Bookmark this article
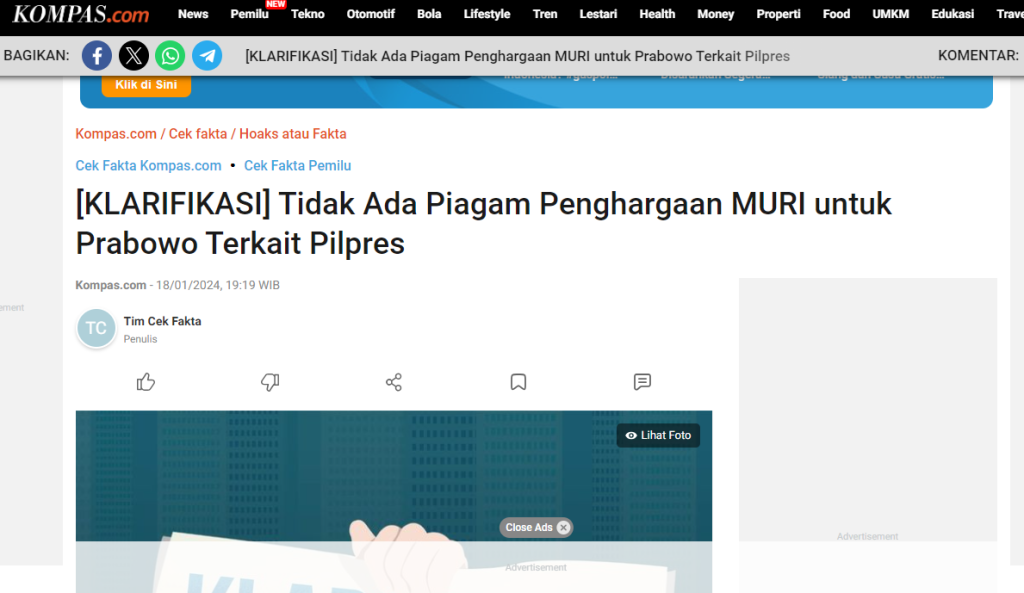The image size is (1024, 593). [518, 382]
